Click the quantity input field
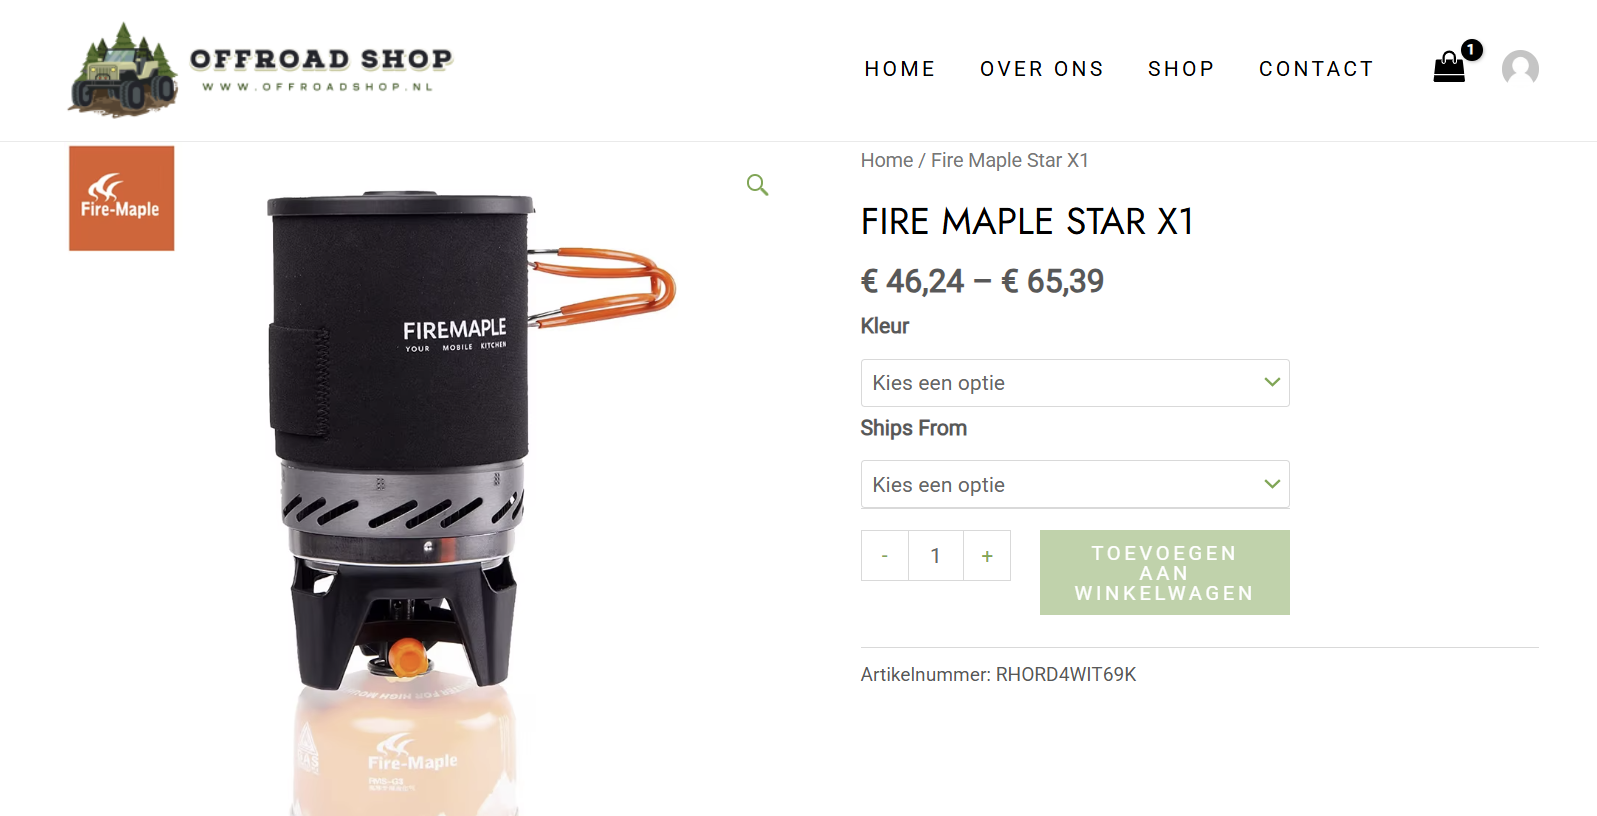 (x=936, y=556)
